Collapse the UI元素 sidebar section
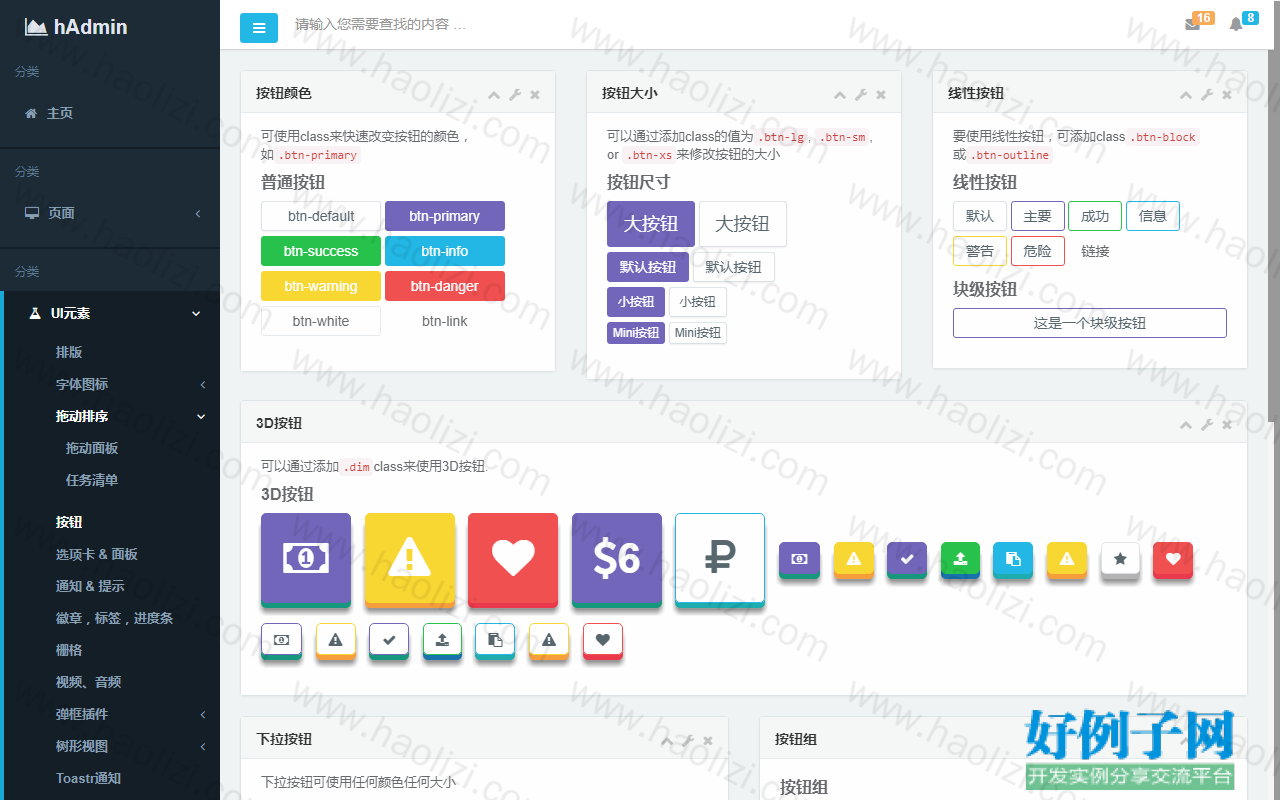The image size is (1280, 800). pos(110,313)
